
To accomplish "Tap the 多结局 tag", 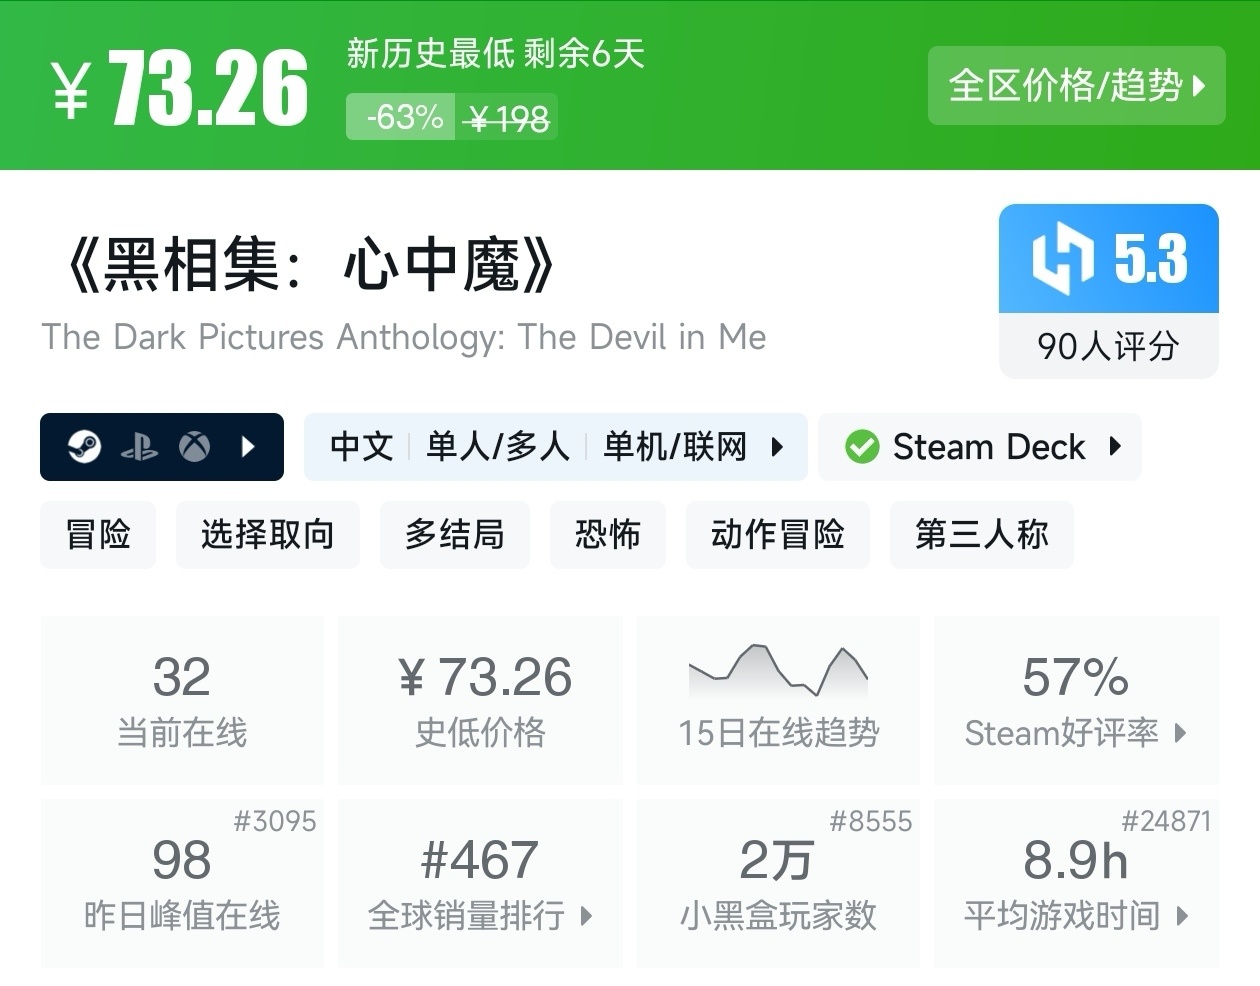I will (454, 535).
